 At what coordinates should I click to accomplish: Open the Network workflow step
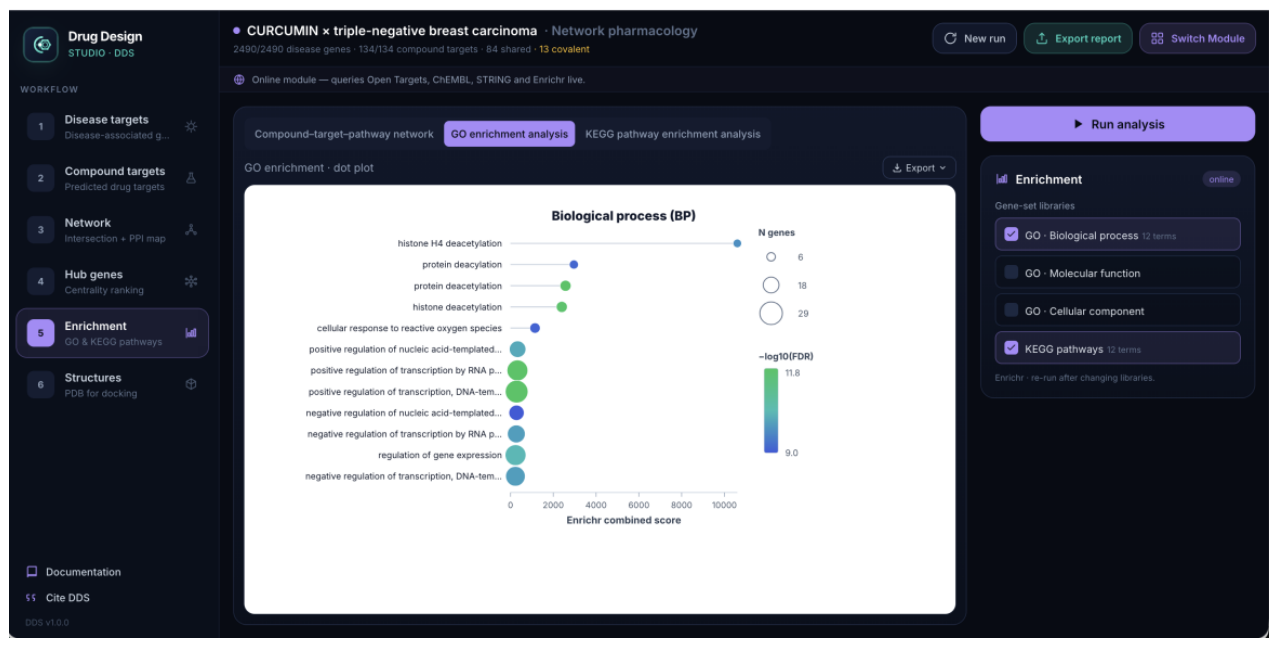click(113, 229)
